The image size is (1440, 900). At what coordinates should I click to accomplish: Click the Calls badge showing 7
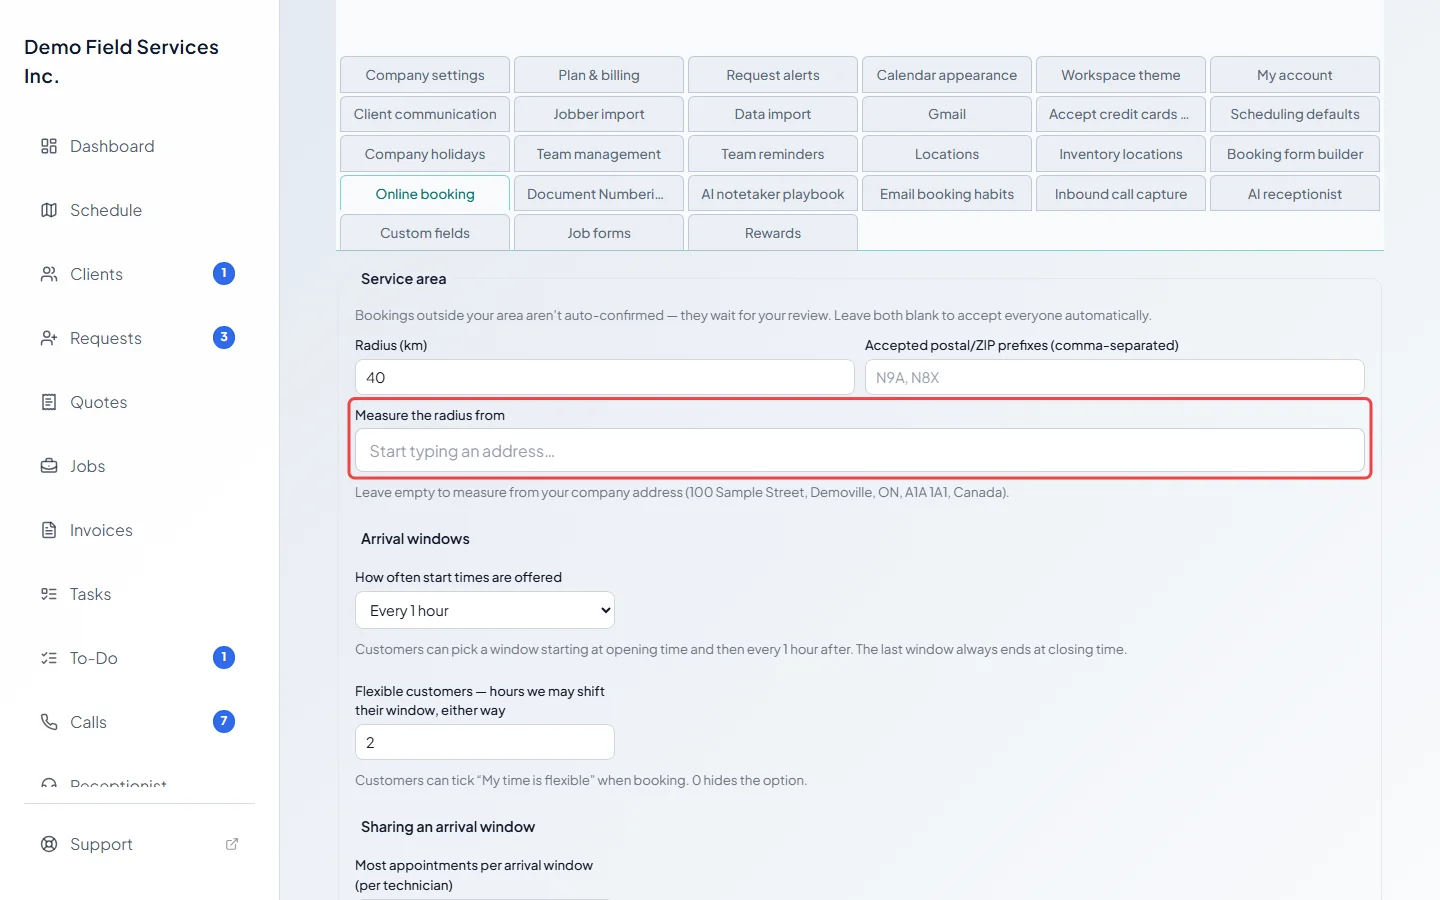pyautogui.click(x=224, y=722)
